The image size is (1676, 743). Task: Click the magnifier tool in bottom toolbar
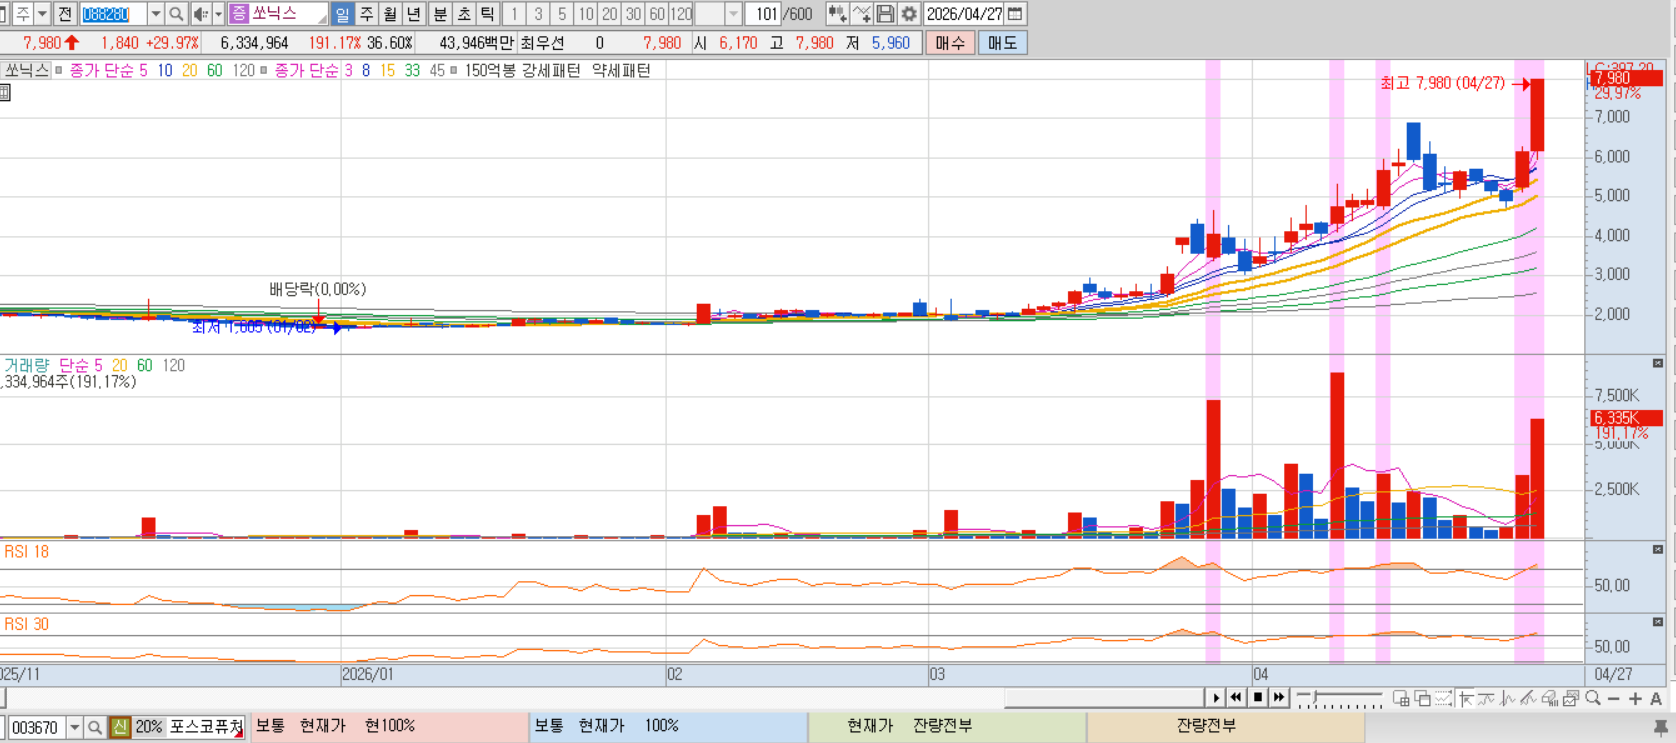1593,698
